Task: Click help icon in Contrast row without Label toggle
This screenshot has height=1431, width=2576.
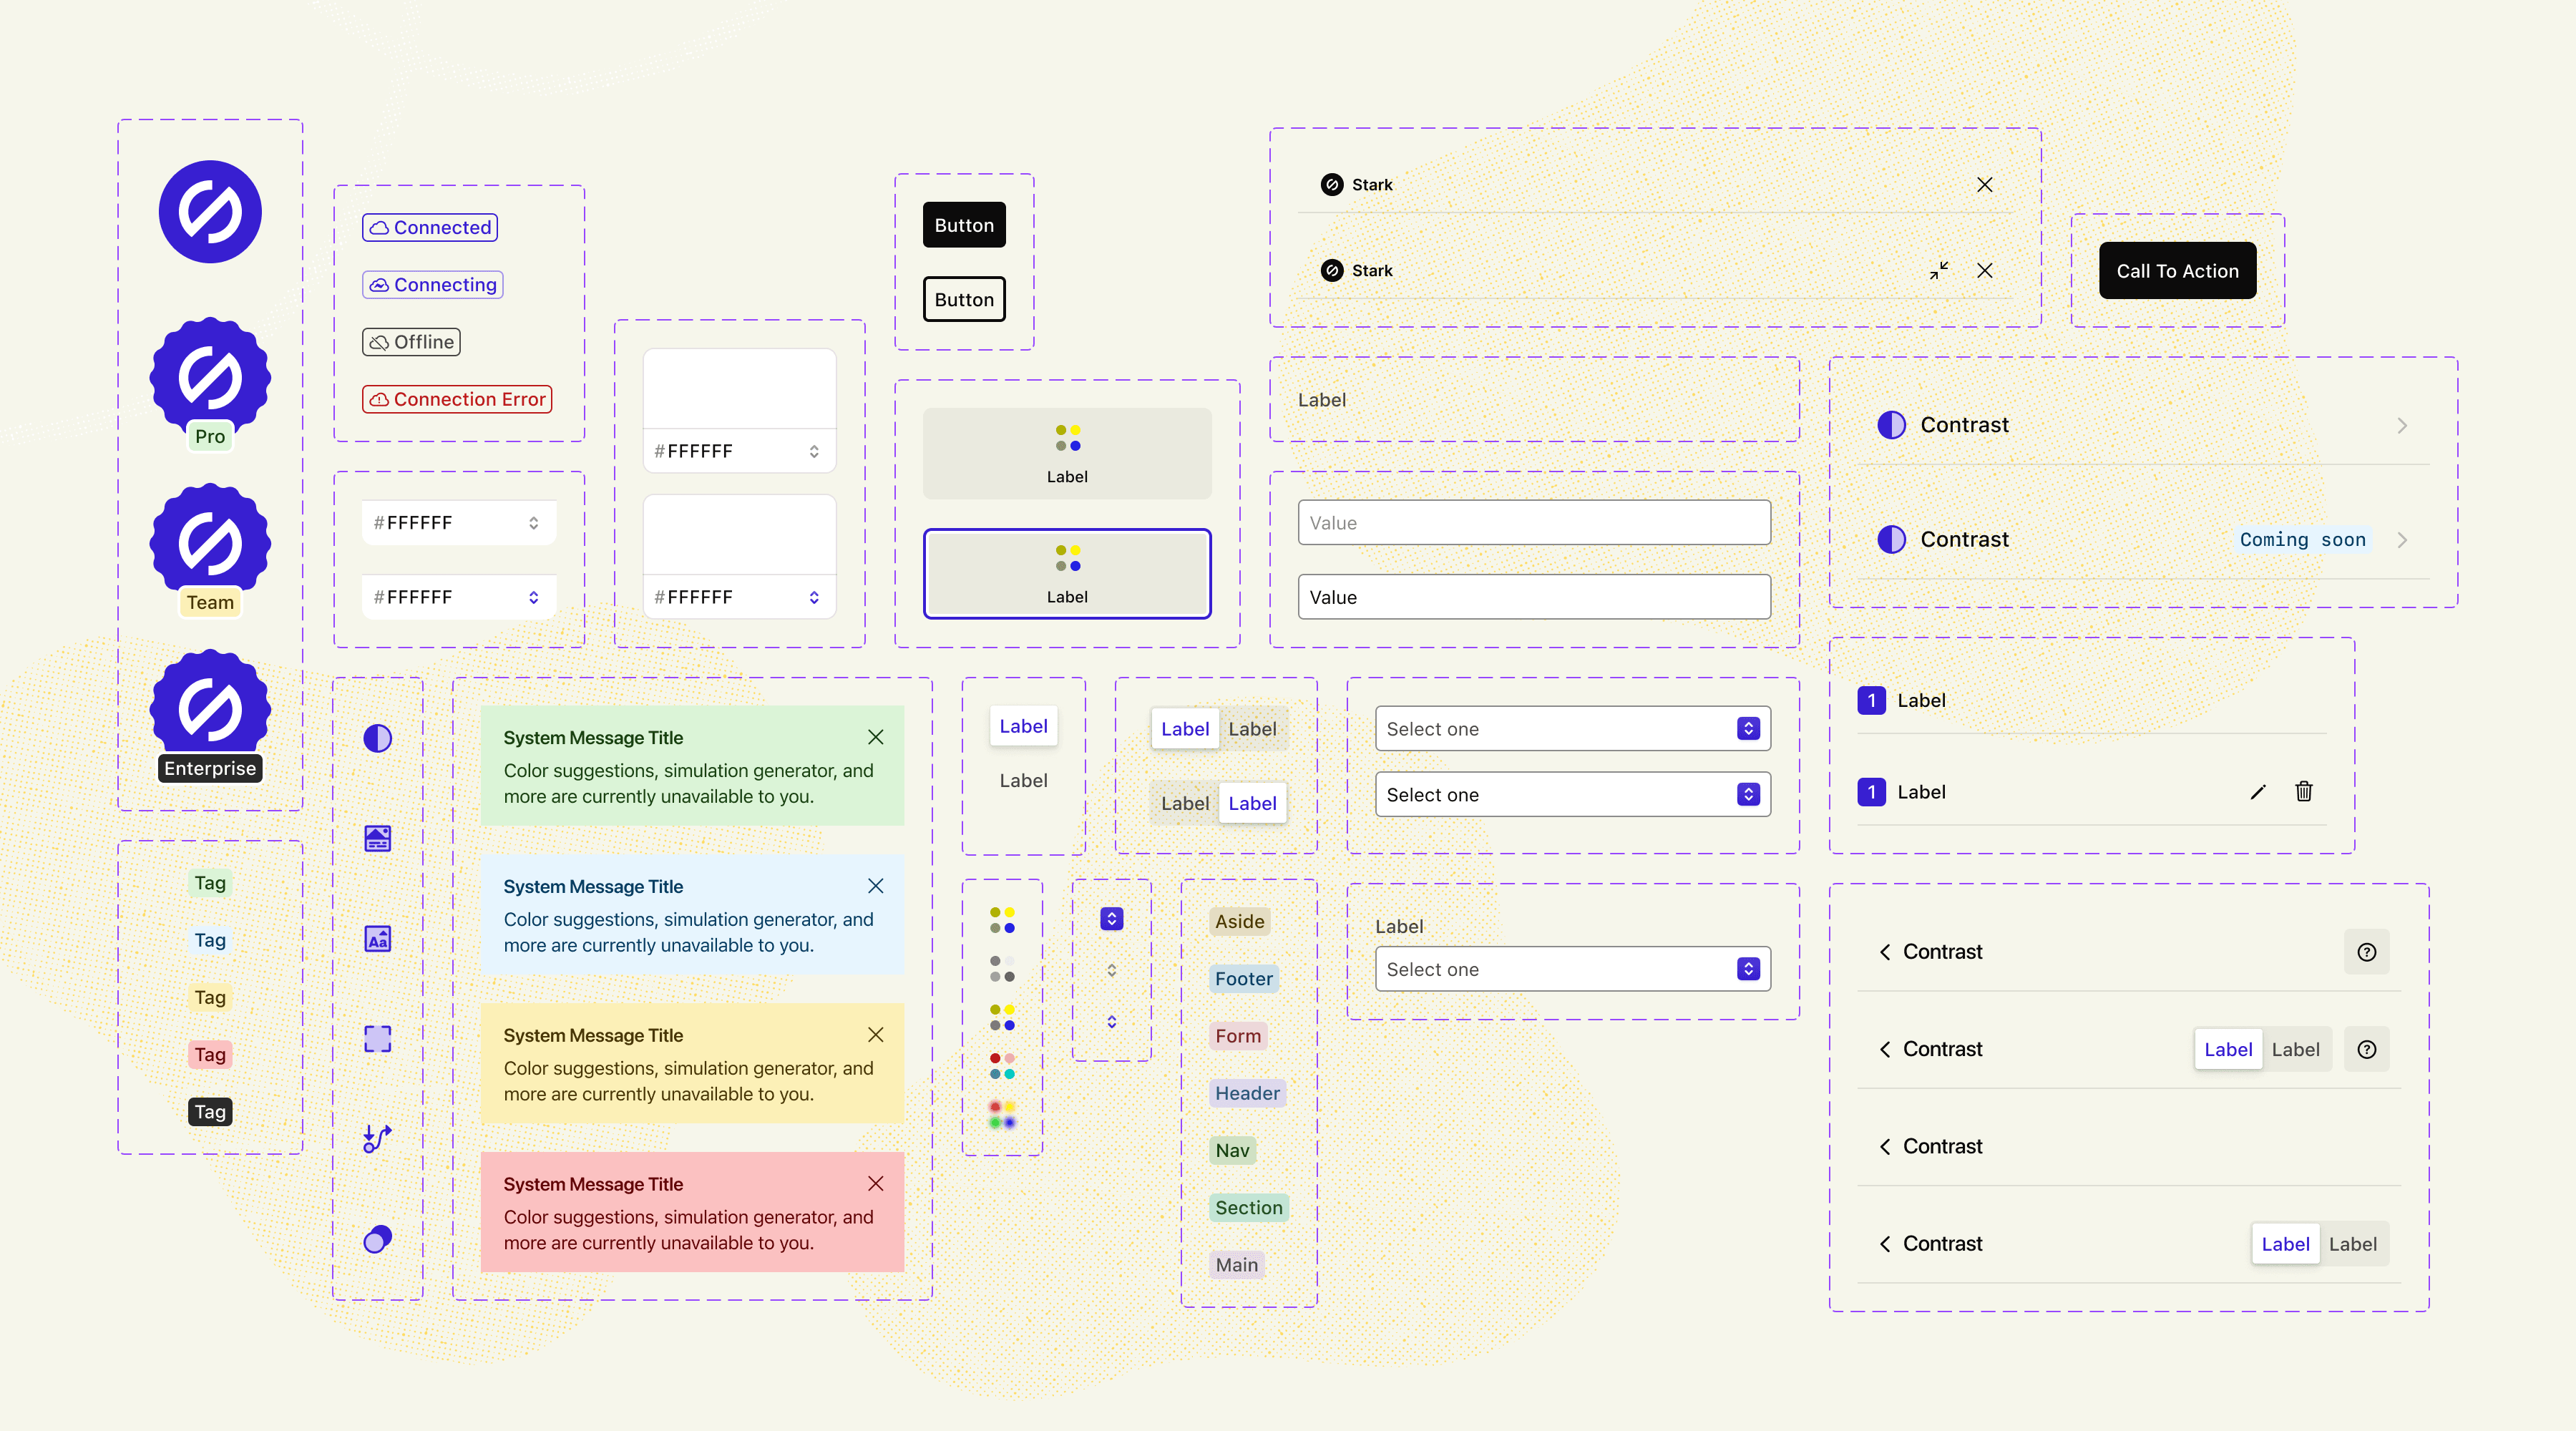Action: coord(2366,952)
